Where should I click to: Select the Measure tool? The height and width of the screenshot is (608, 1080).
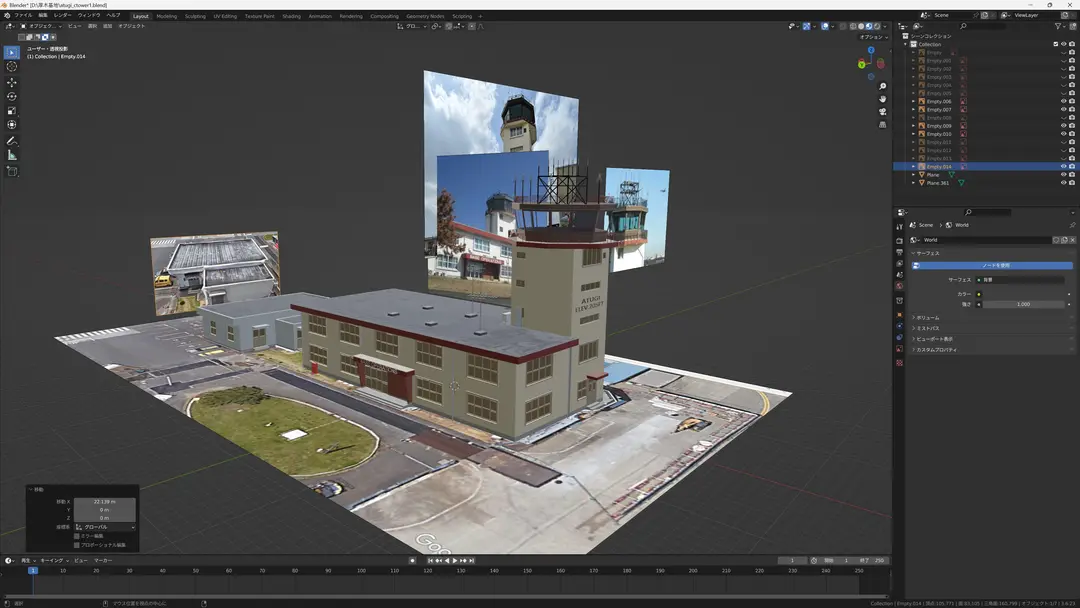pos(12,156)
